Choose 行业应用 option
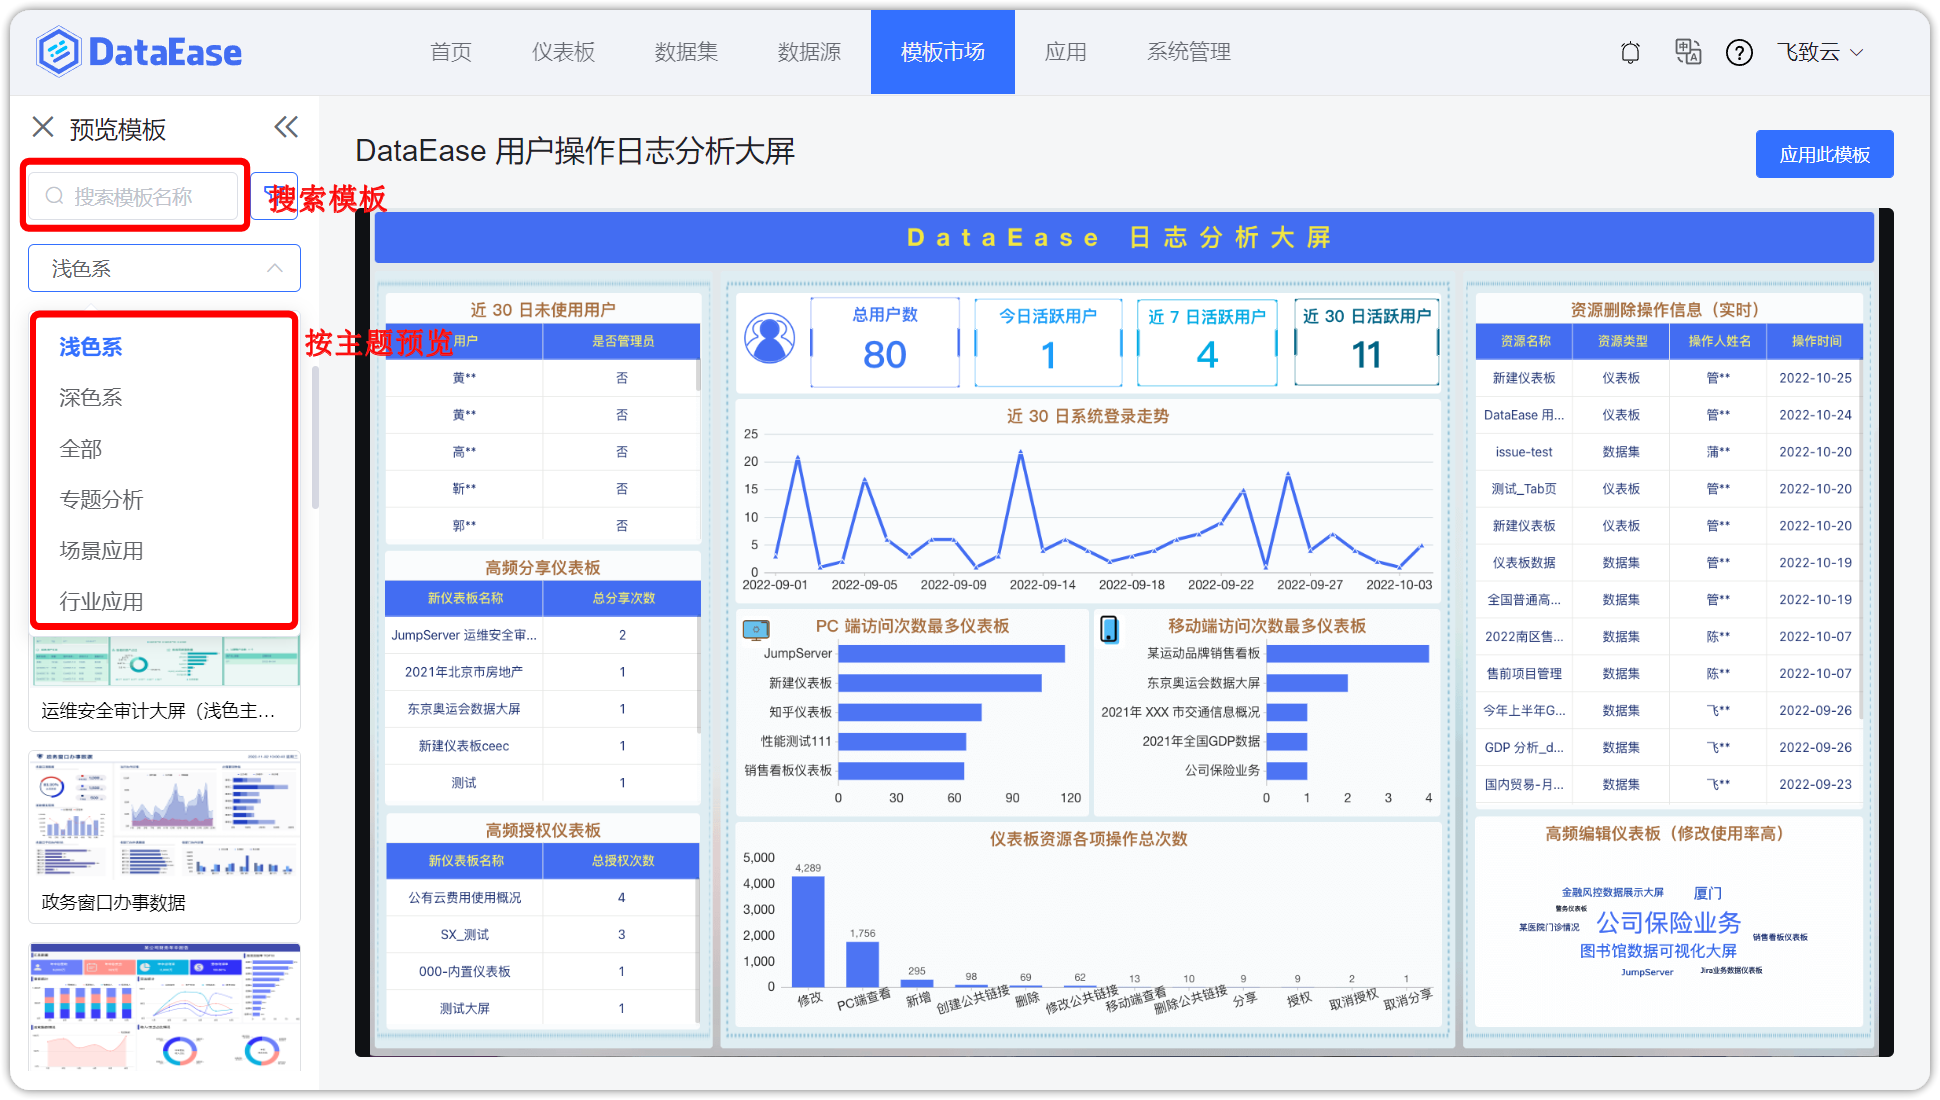Image resolution: width=1940 pixels, height=1100 pixels. pyautogui.click(x=165, y=601)
